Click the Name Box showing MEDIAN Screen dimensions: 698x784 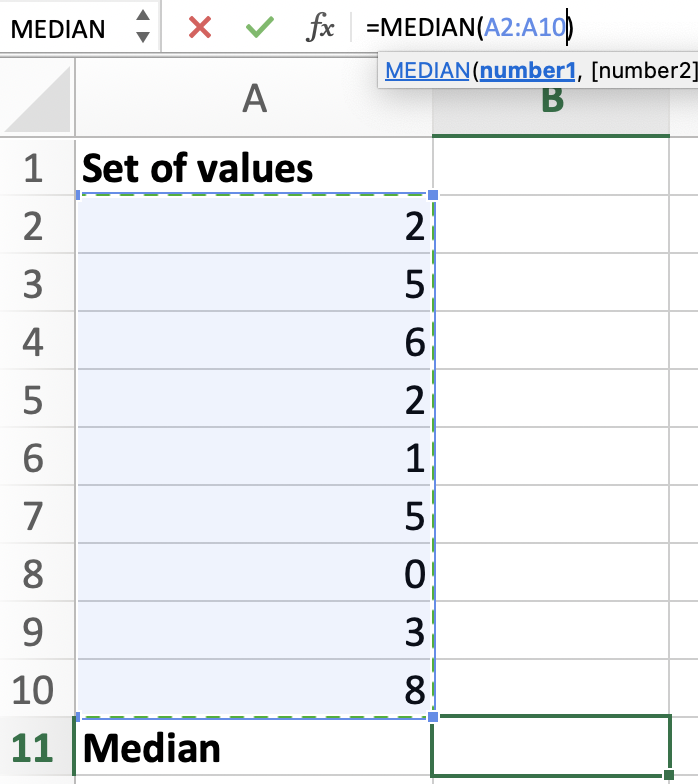(60, 28)
